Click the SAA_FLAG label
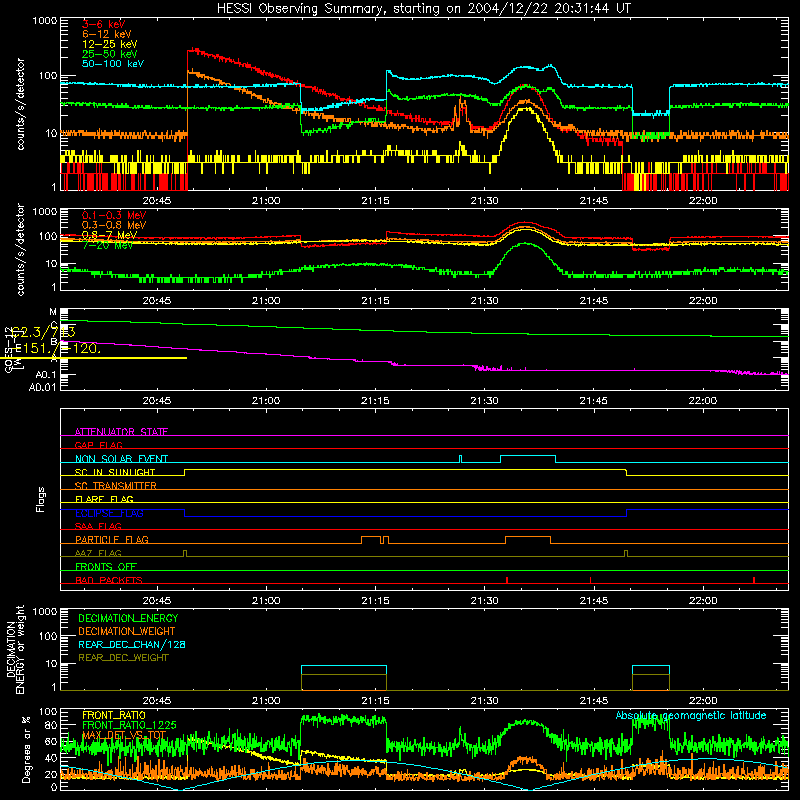The image size is (800, 800). (x=98, y=526)
